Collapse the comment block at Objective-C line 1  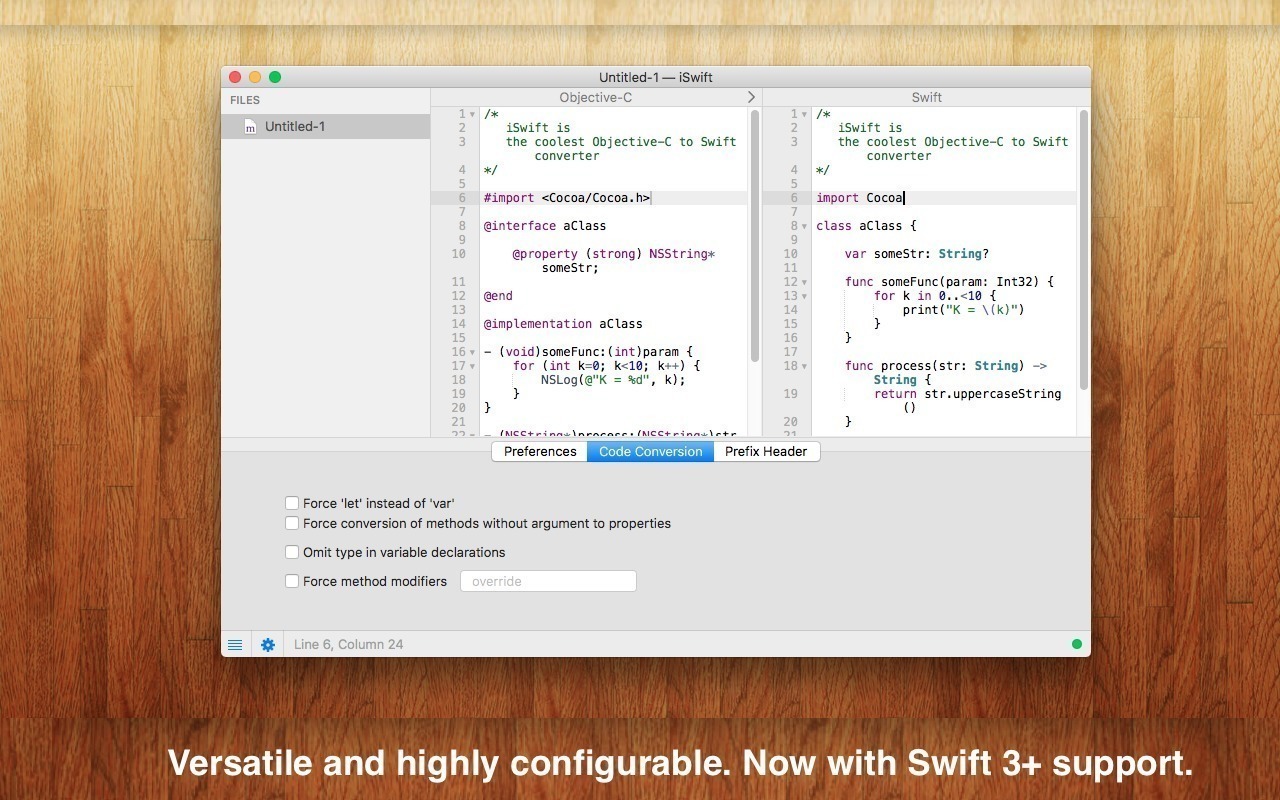click(x=472, y=115)
